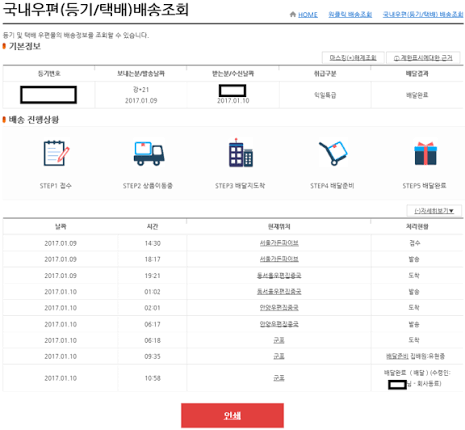The height and width of the screenshot is (430, 465).
Task: Click the 06:17 time cell
Action: pos(152,324)
